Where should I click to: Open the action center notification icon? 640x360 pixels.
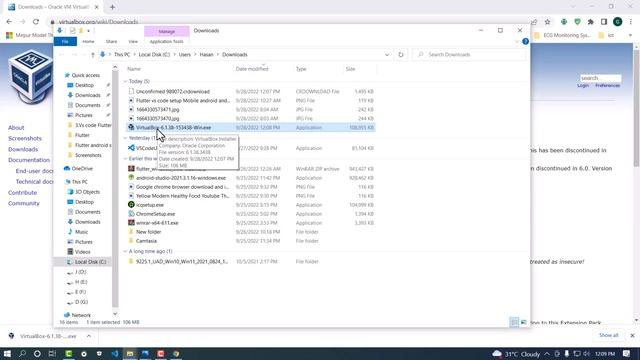pyautogui.click(x=627, y=353)
